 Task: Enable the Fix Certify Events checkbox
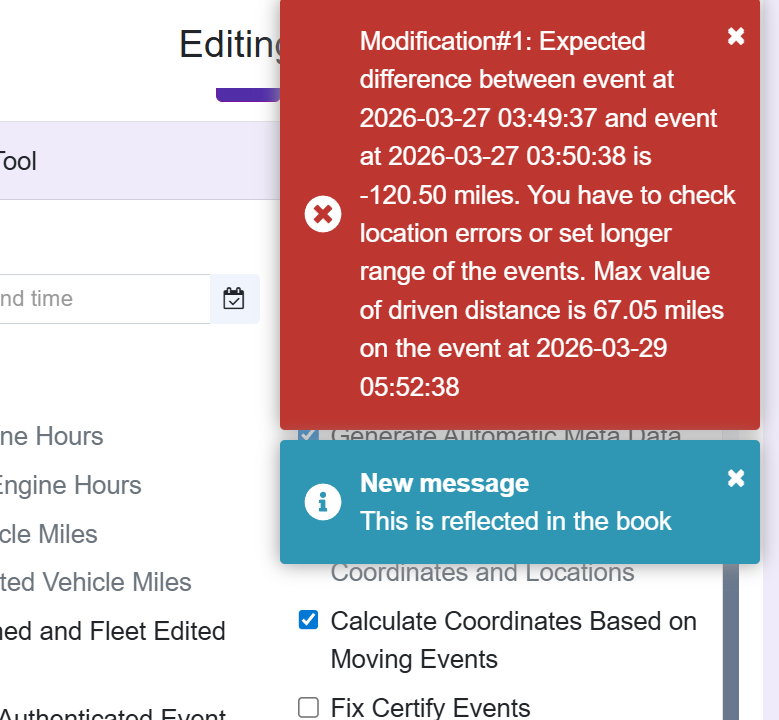tap(308, 707)
